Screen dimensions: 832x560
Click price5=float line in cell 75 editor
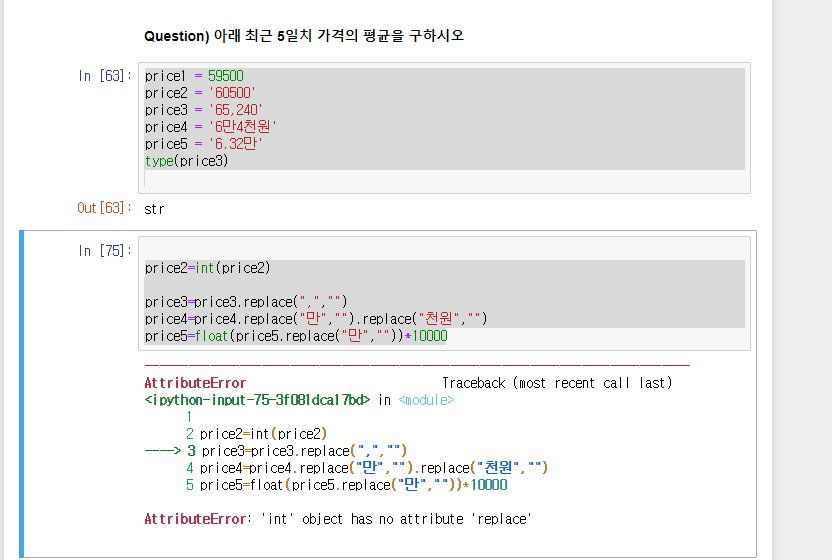296,336
